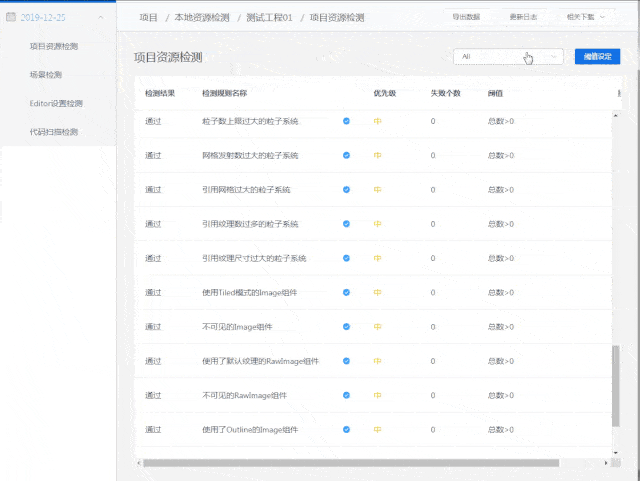Click the 检测结果 column header
Viewport: 640px width, 481px height.
pyautogui.click(x=160, y=93)
